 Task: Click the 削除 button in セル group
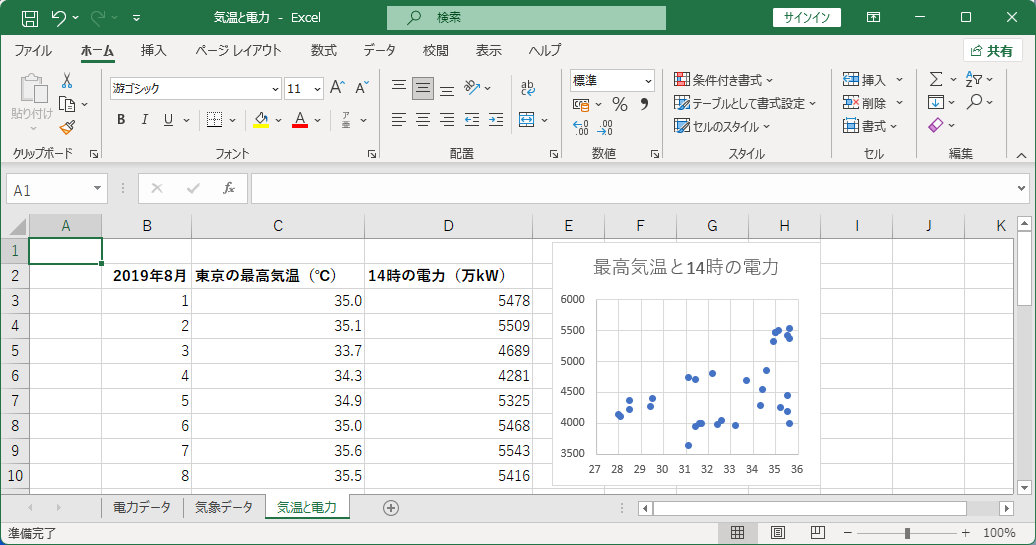(873, 102)
